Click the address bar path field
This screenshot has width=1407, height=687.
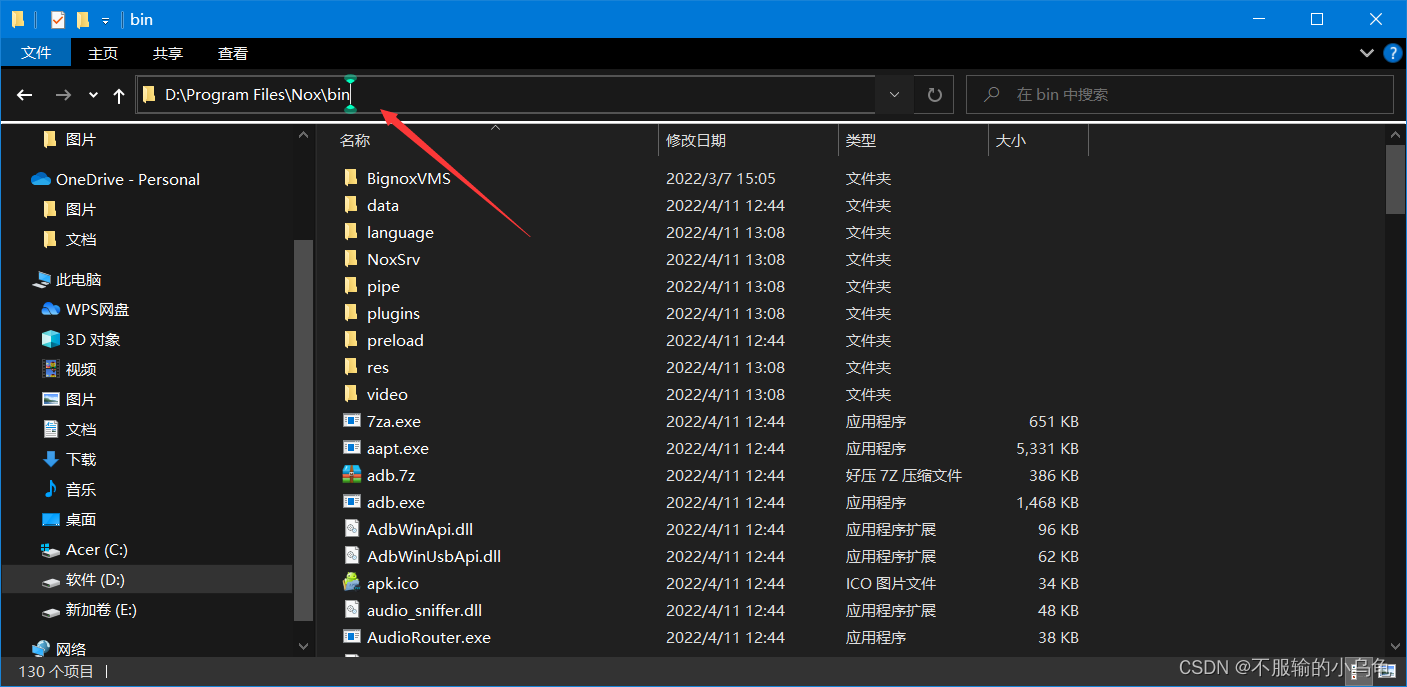pyautogui.click(x=506, y=95)
